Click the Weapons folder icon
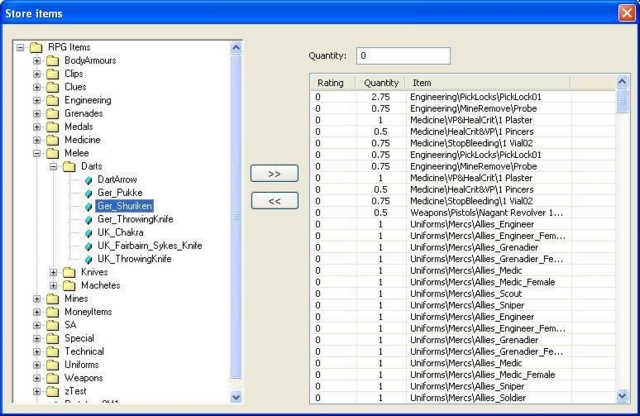Viewport: 640px width, 416px height. [52, 378]
